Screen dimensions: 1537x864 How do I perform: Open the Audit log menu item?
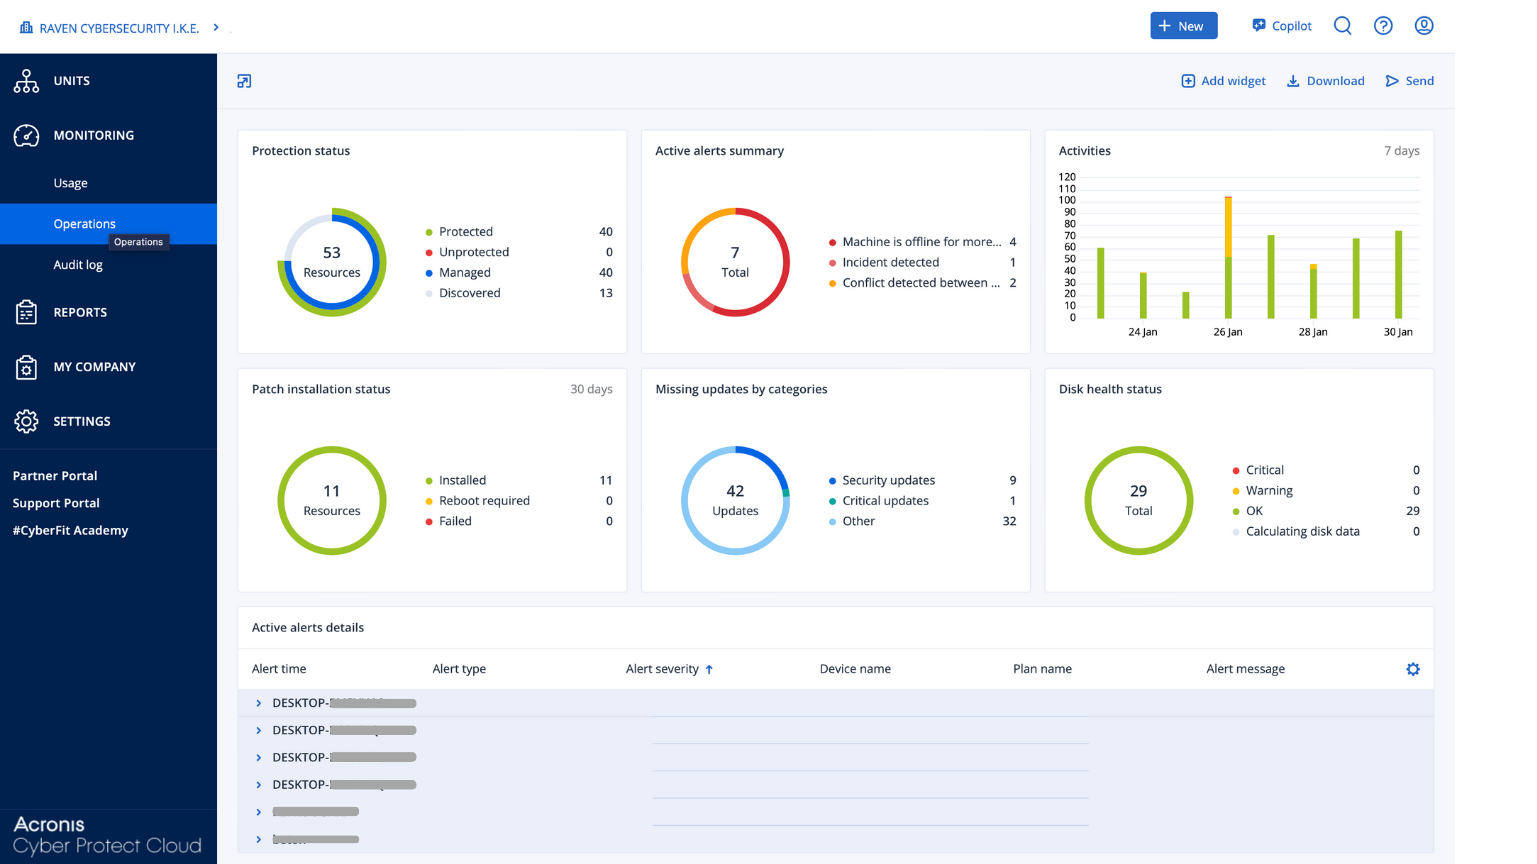coord(78,265)
